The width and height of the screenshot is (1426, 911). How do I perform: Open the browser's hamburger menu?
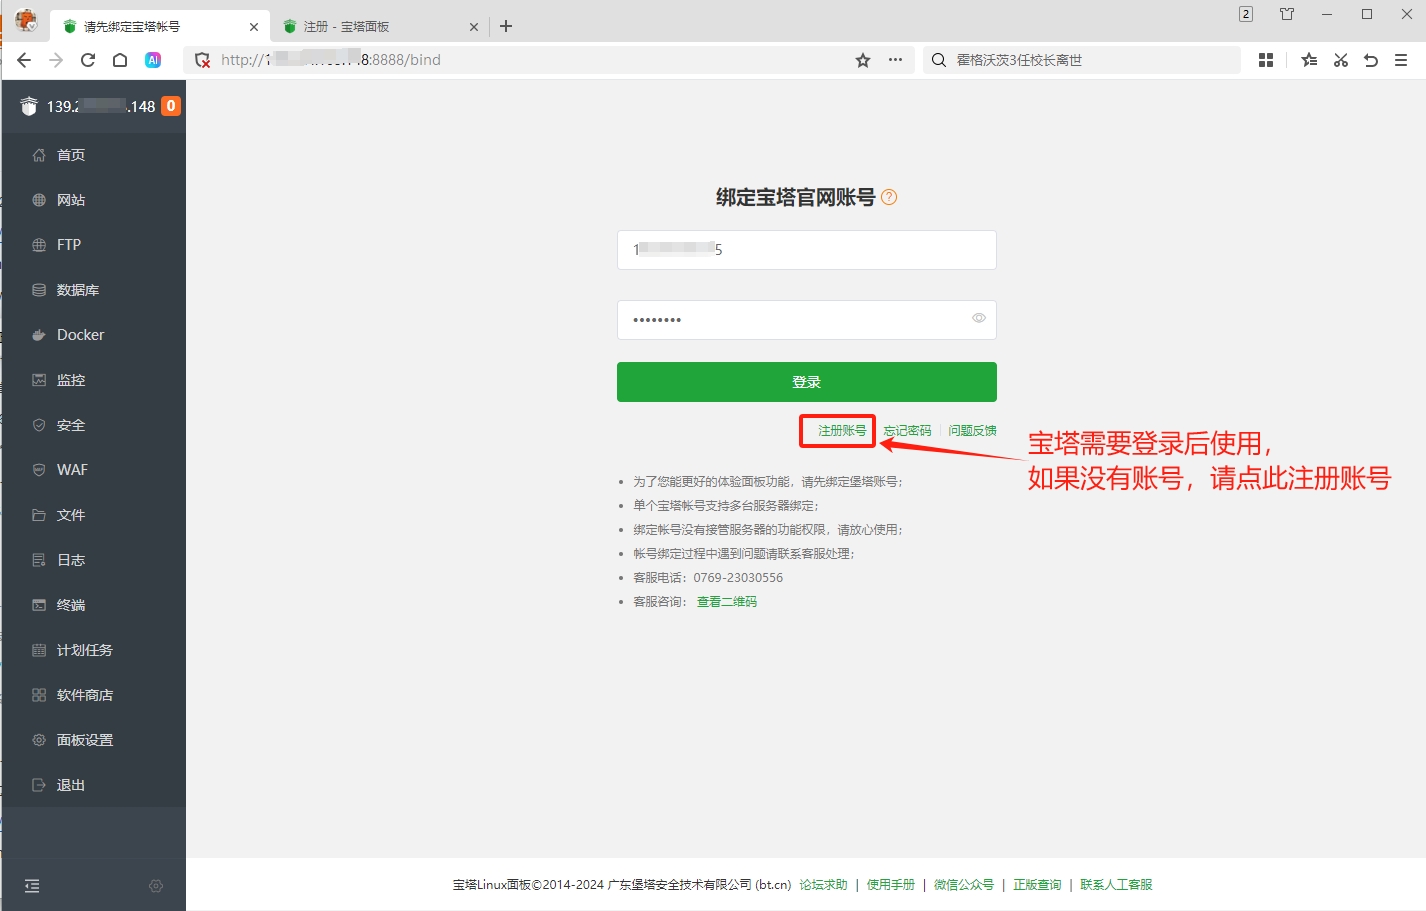pyautogui.click(x=1401, y=60)
